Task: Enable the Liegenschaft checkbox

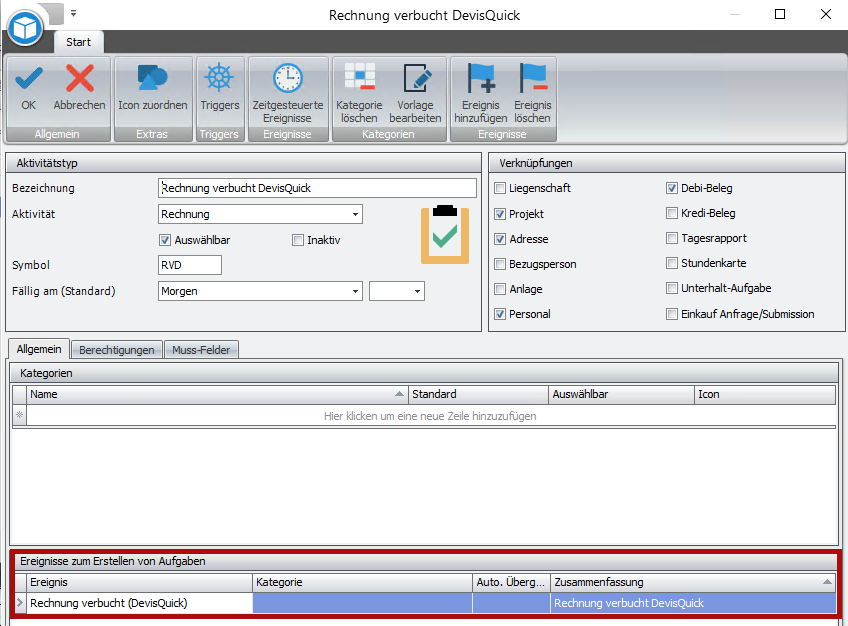Action: [500, 188]
